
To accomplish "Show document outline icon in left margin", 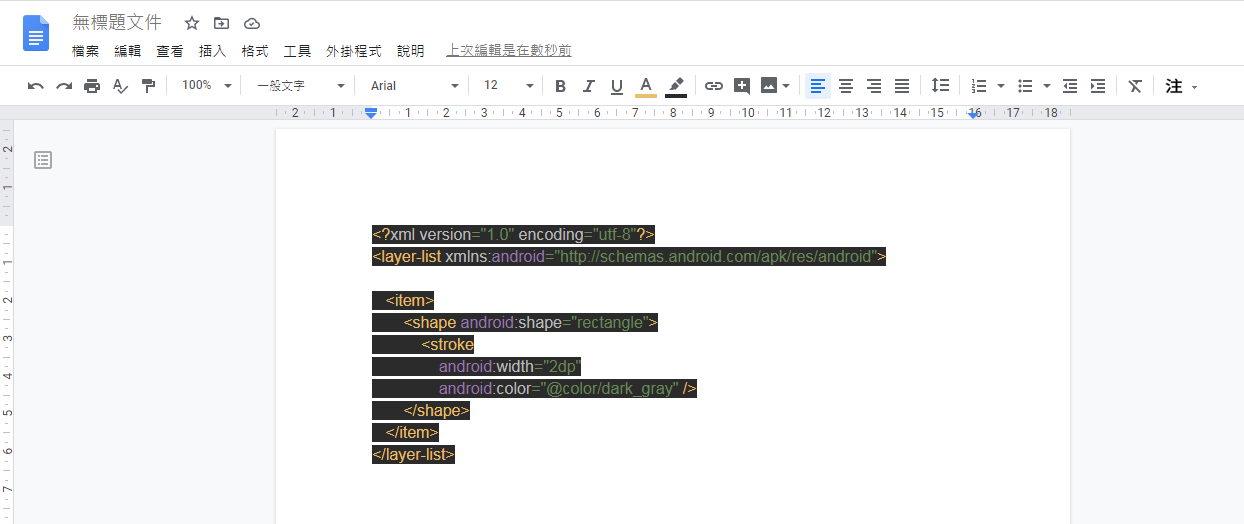I will point(43,160).
